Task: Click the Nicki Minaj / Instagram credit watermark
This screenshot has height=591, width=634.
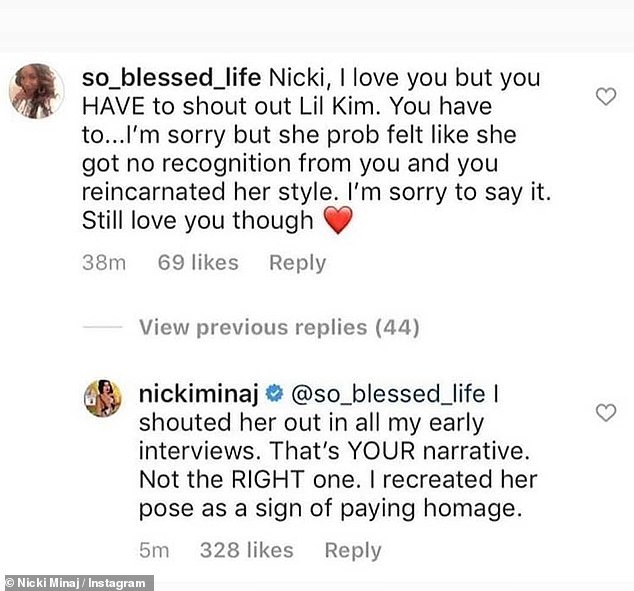Action: (x=78, y=582)
